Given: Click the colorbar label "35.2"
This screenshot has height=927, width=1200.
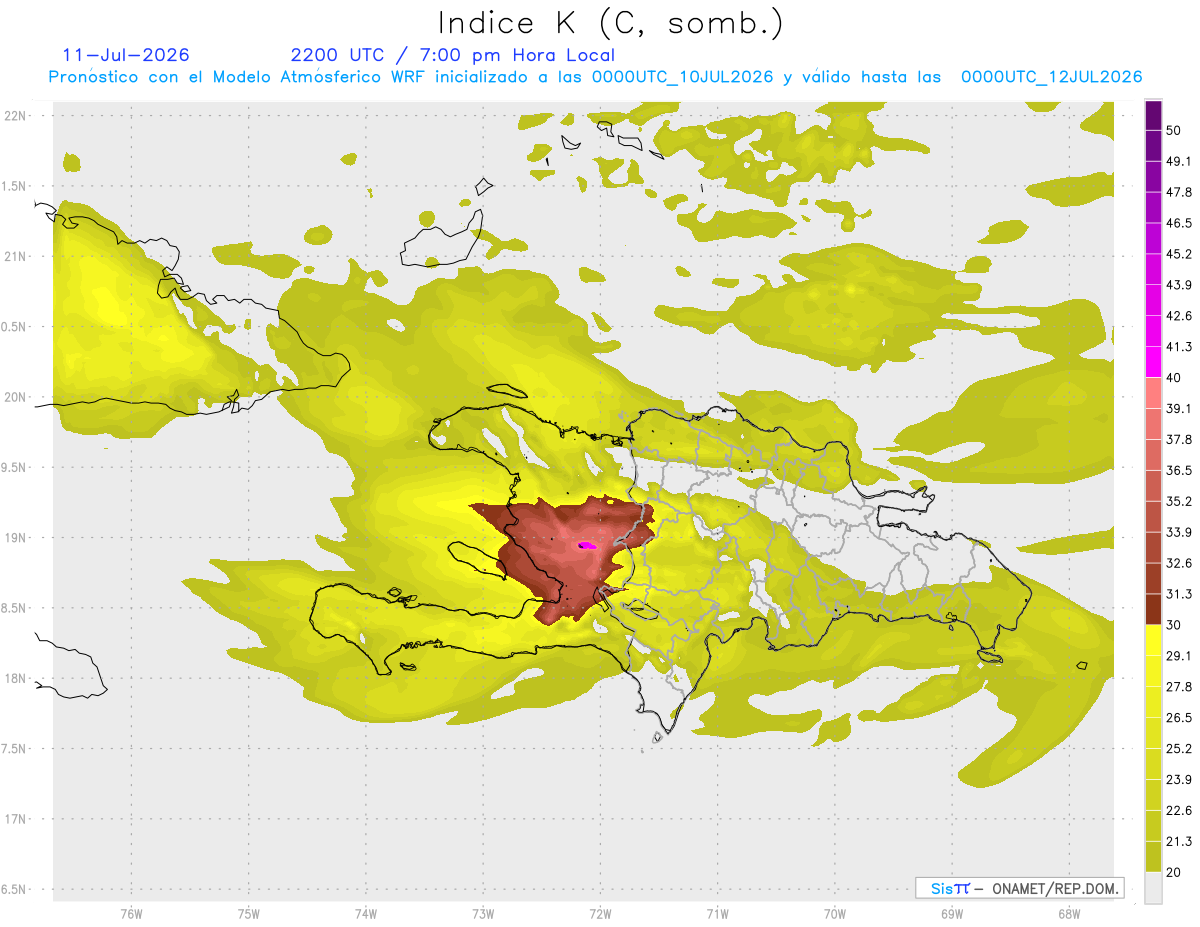Looking at the screenshot, I should pyautogui.click(x=1178, y=501).
